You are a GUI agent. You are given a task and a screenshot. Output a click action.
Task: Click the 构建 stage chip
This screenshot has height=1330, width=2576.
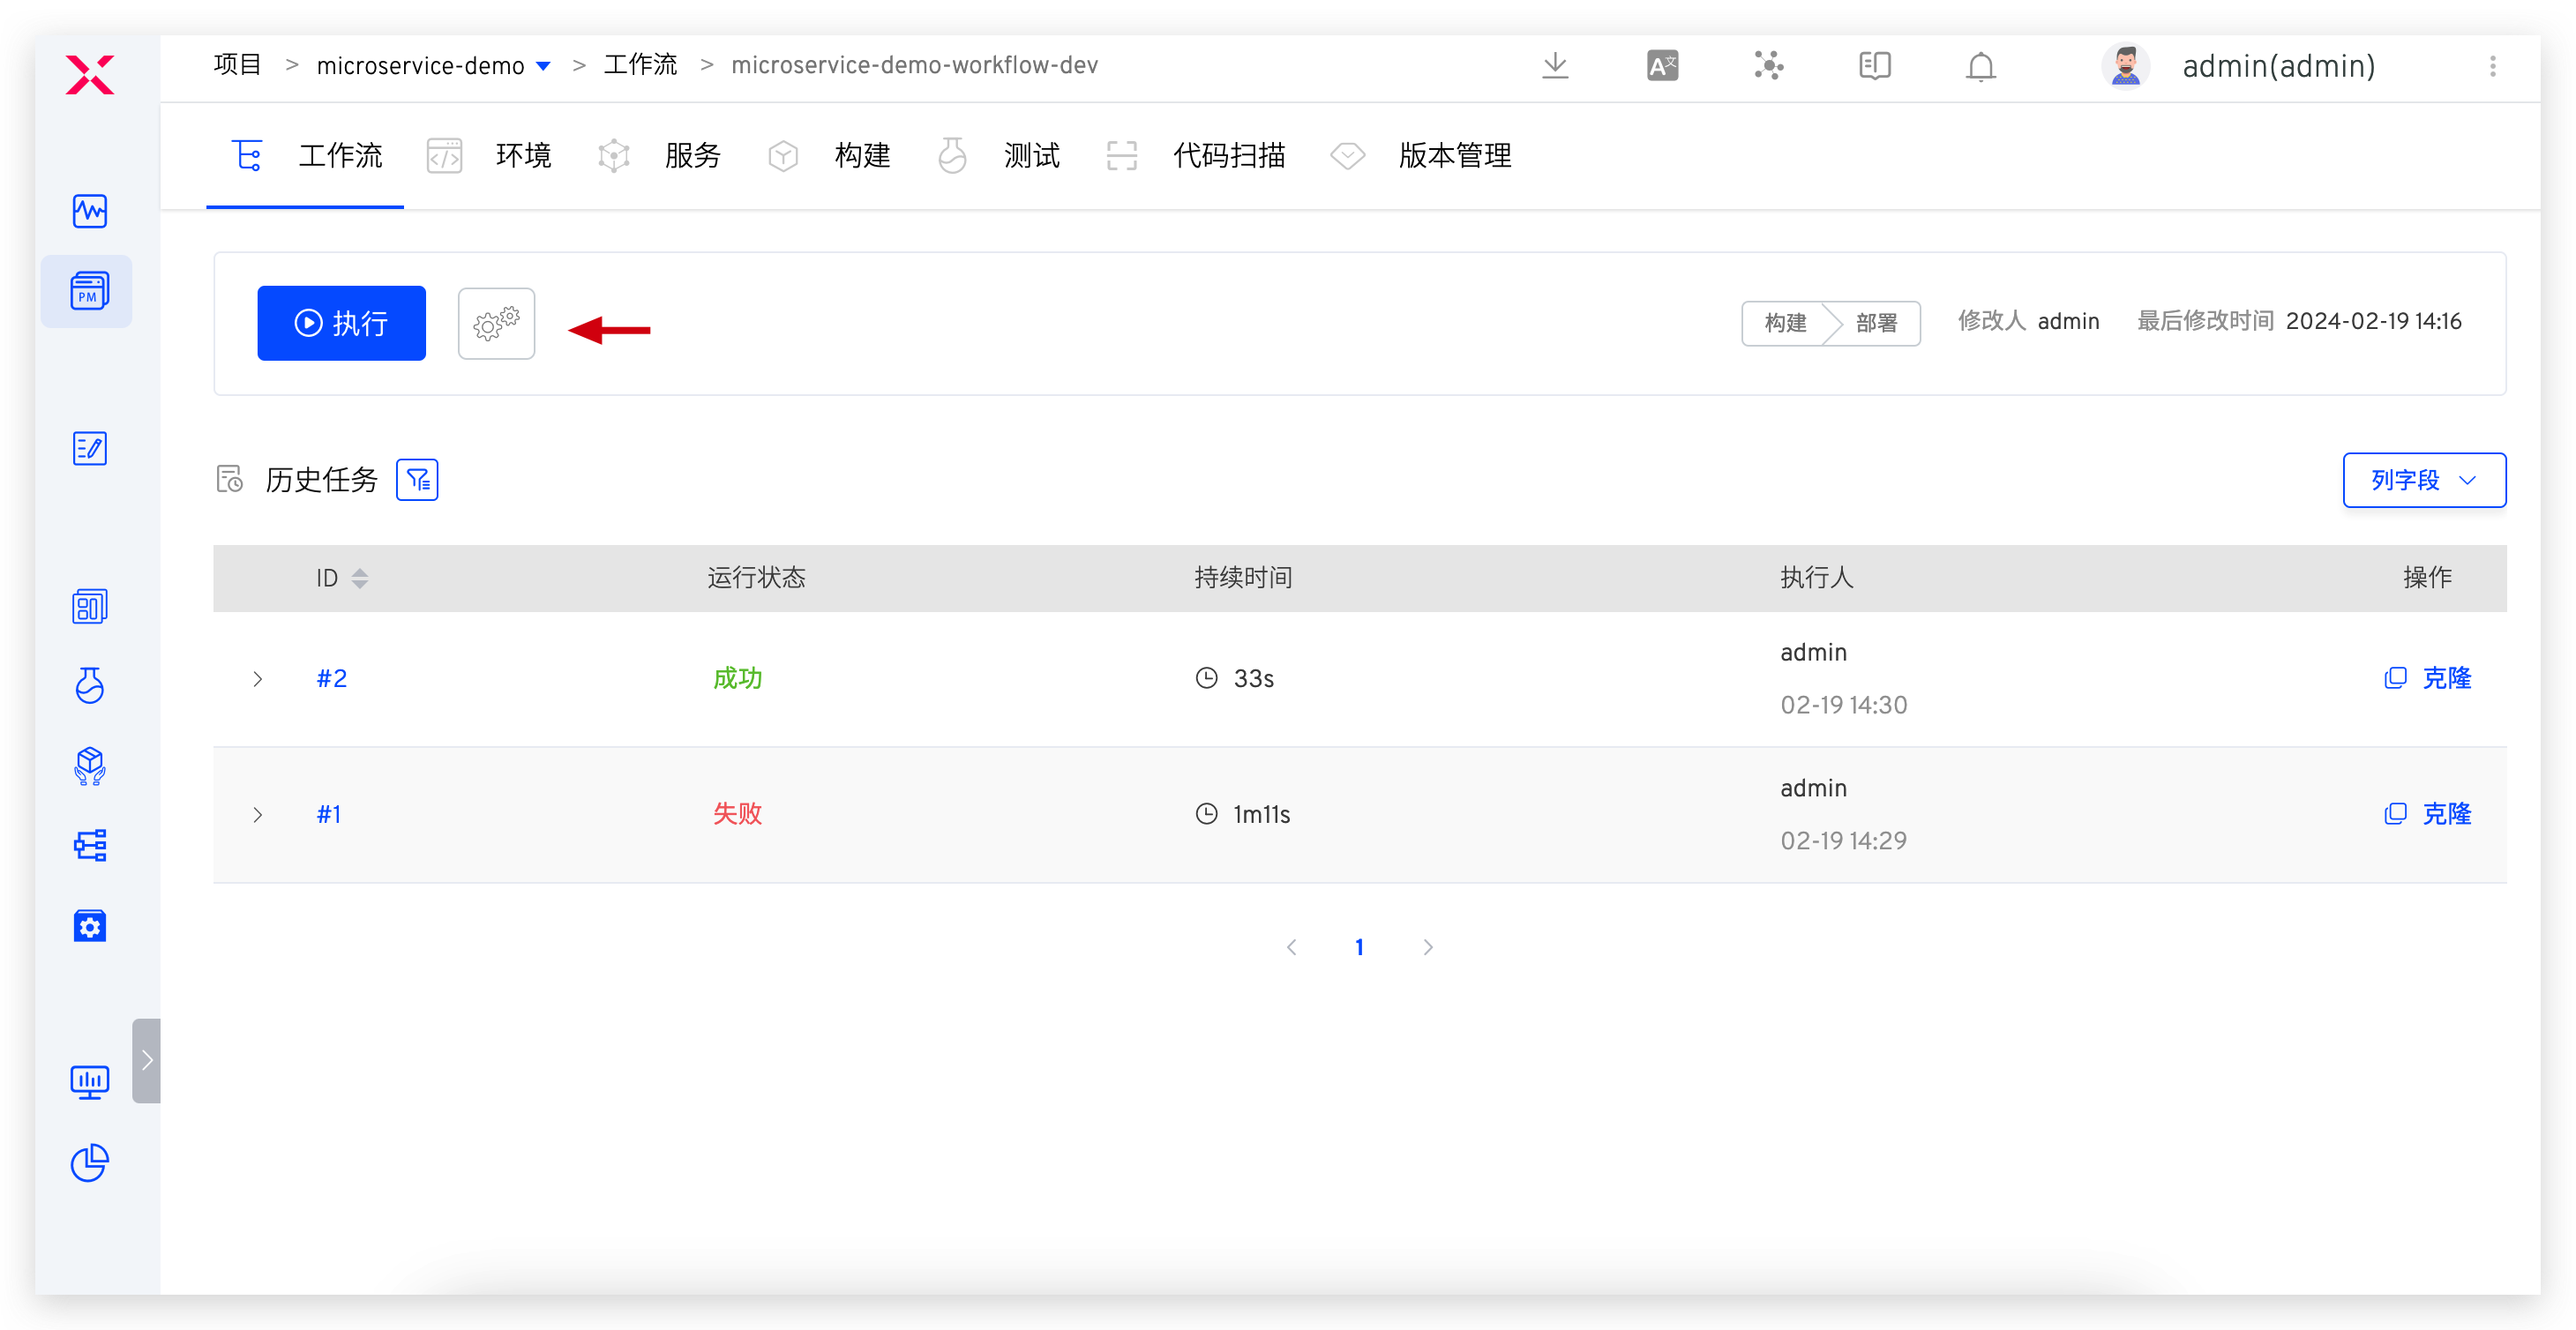click(1785, 323)
